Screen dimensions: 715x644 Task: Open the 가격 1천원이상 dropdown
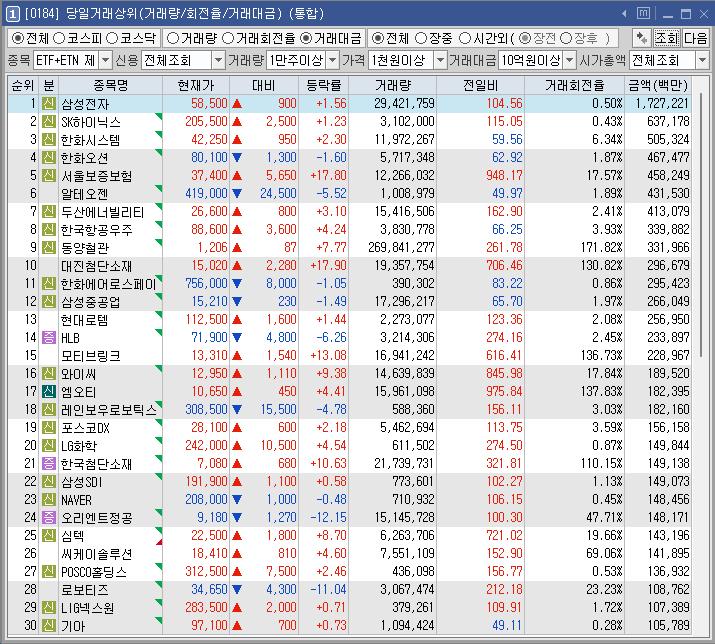click(x=440, y=60)
